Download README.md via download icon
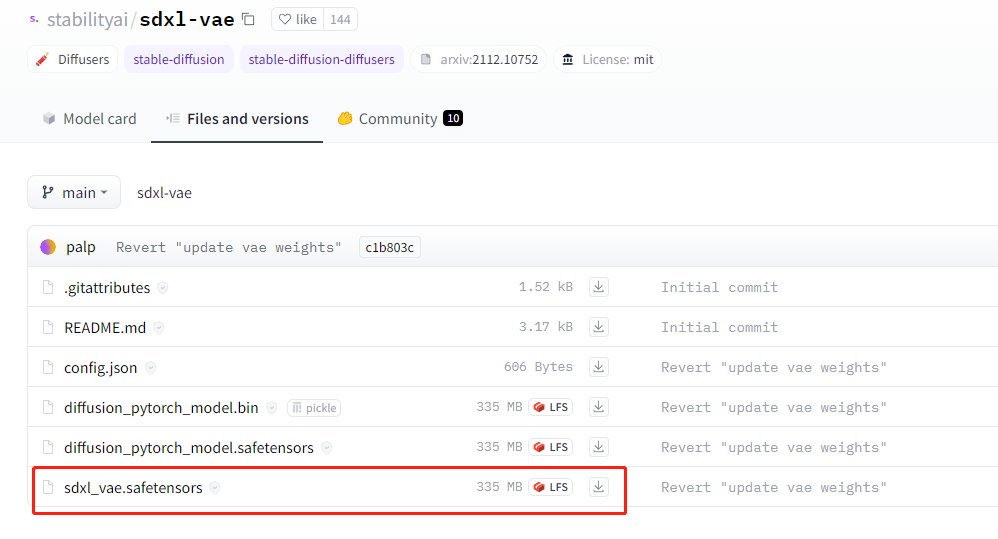 pos(598,327)
